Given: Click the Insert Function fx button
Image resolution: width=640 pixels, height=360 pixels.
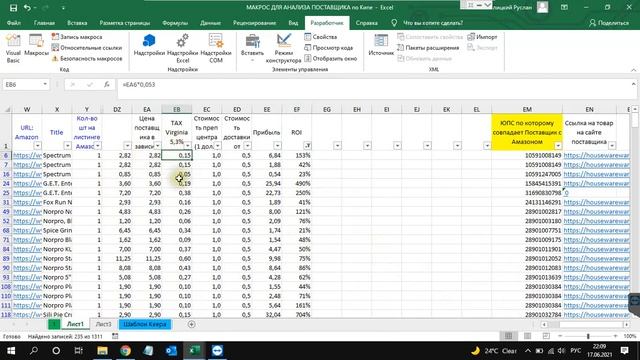Looking at the screenshot, I should tap(107, 84).
